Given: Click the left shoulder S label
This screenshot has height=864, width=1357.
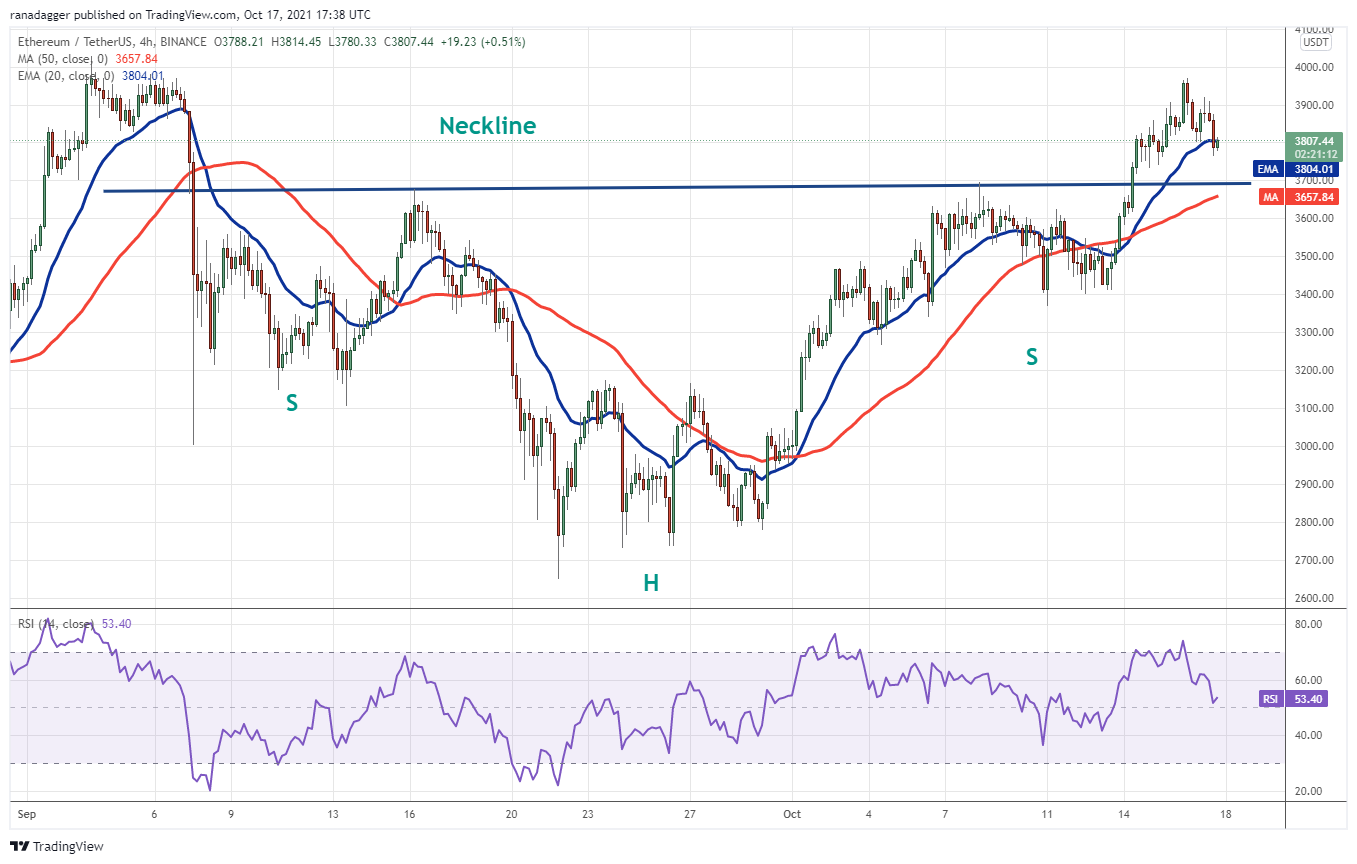Looking at the screenshot, I should (292, 403).
